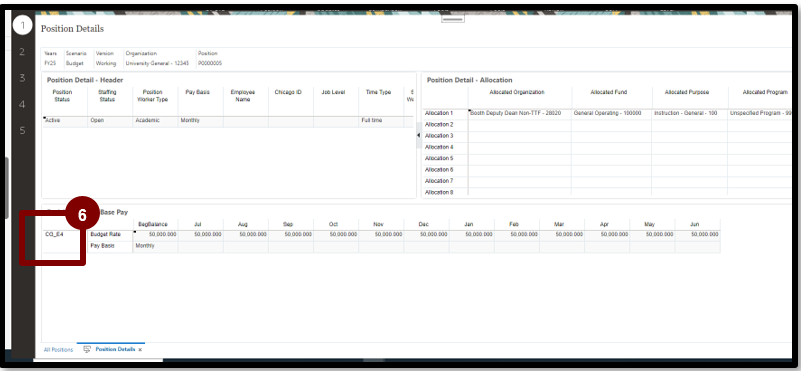Click the Allocated Program column header
This screenshot has height=371, width=801.
point(765,92)
